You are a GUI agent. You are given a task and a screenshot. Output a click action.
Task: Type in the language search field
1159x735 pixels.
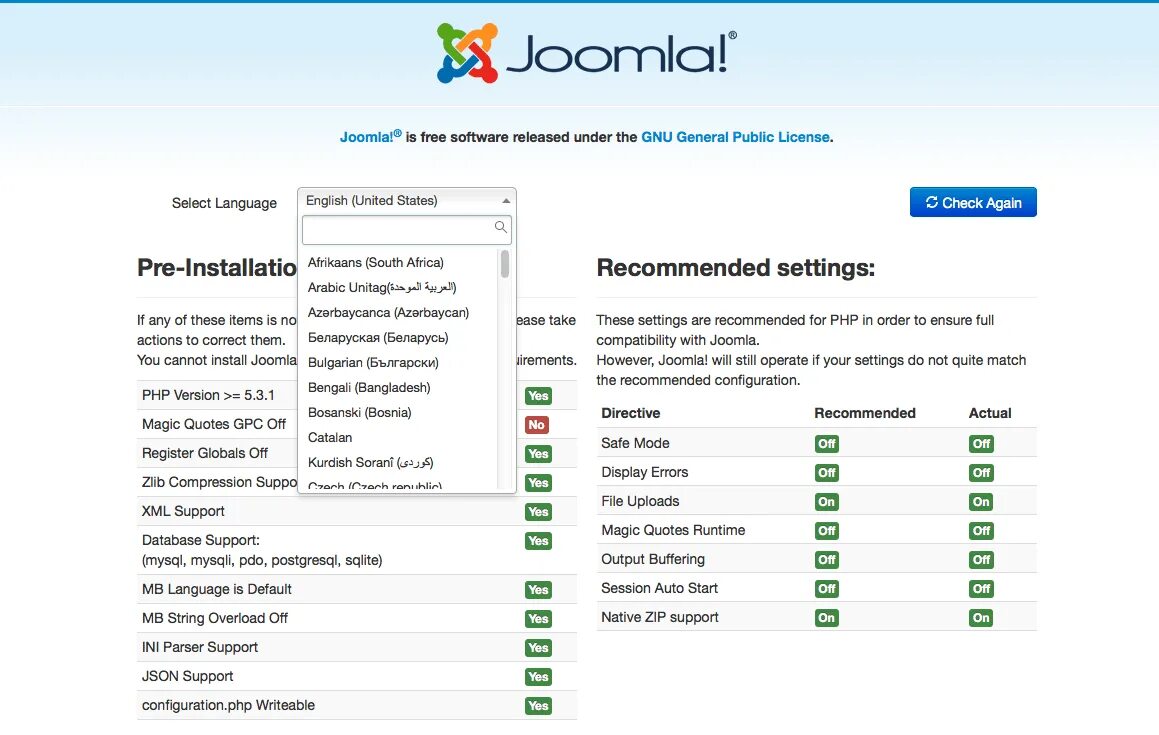click(407, 229)
